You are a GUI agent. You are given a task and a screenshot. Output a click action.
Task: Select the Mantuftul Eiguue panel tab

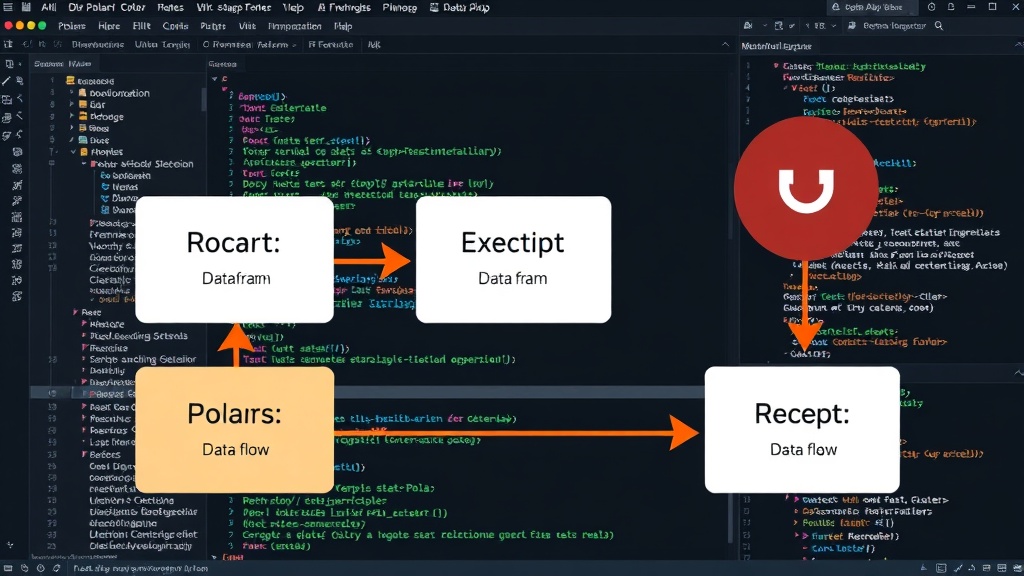click(x=776, y=46)
